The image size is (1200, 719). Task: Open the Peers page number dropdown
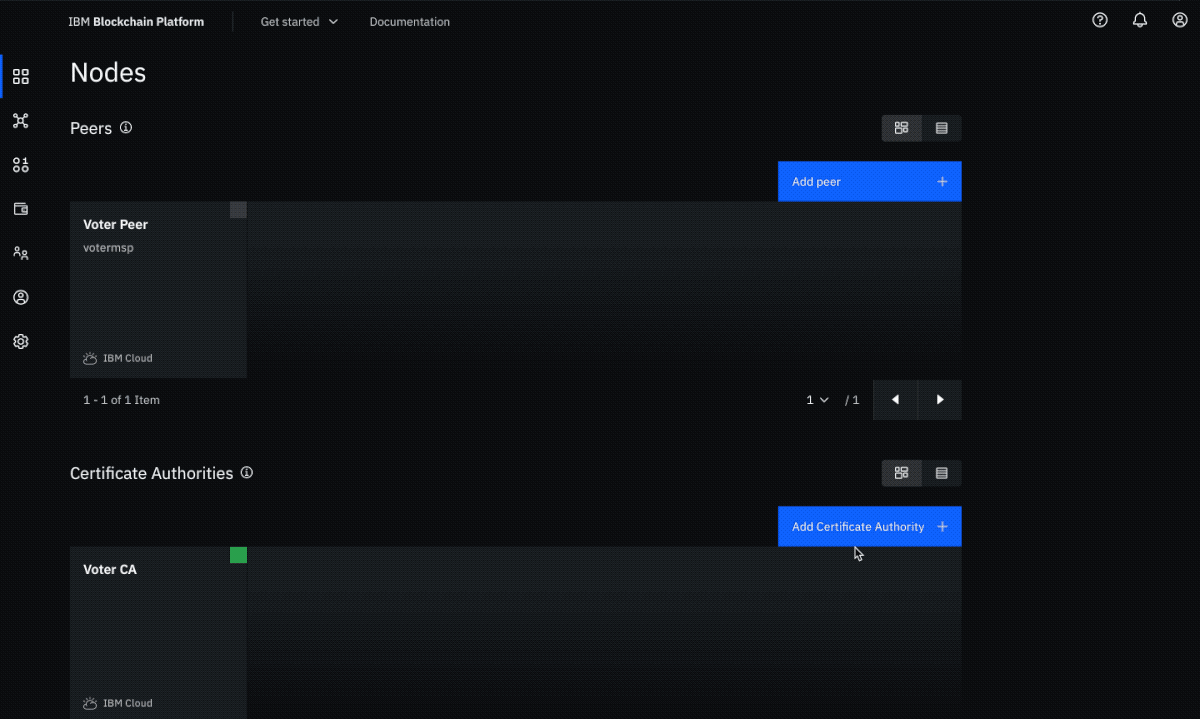pyautogui.click(x=818, y=400)
